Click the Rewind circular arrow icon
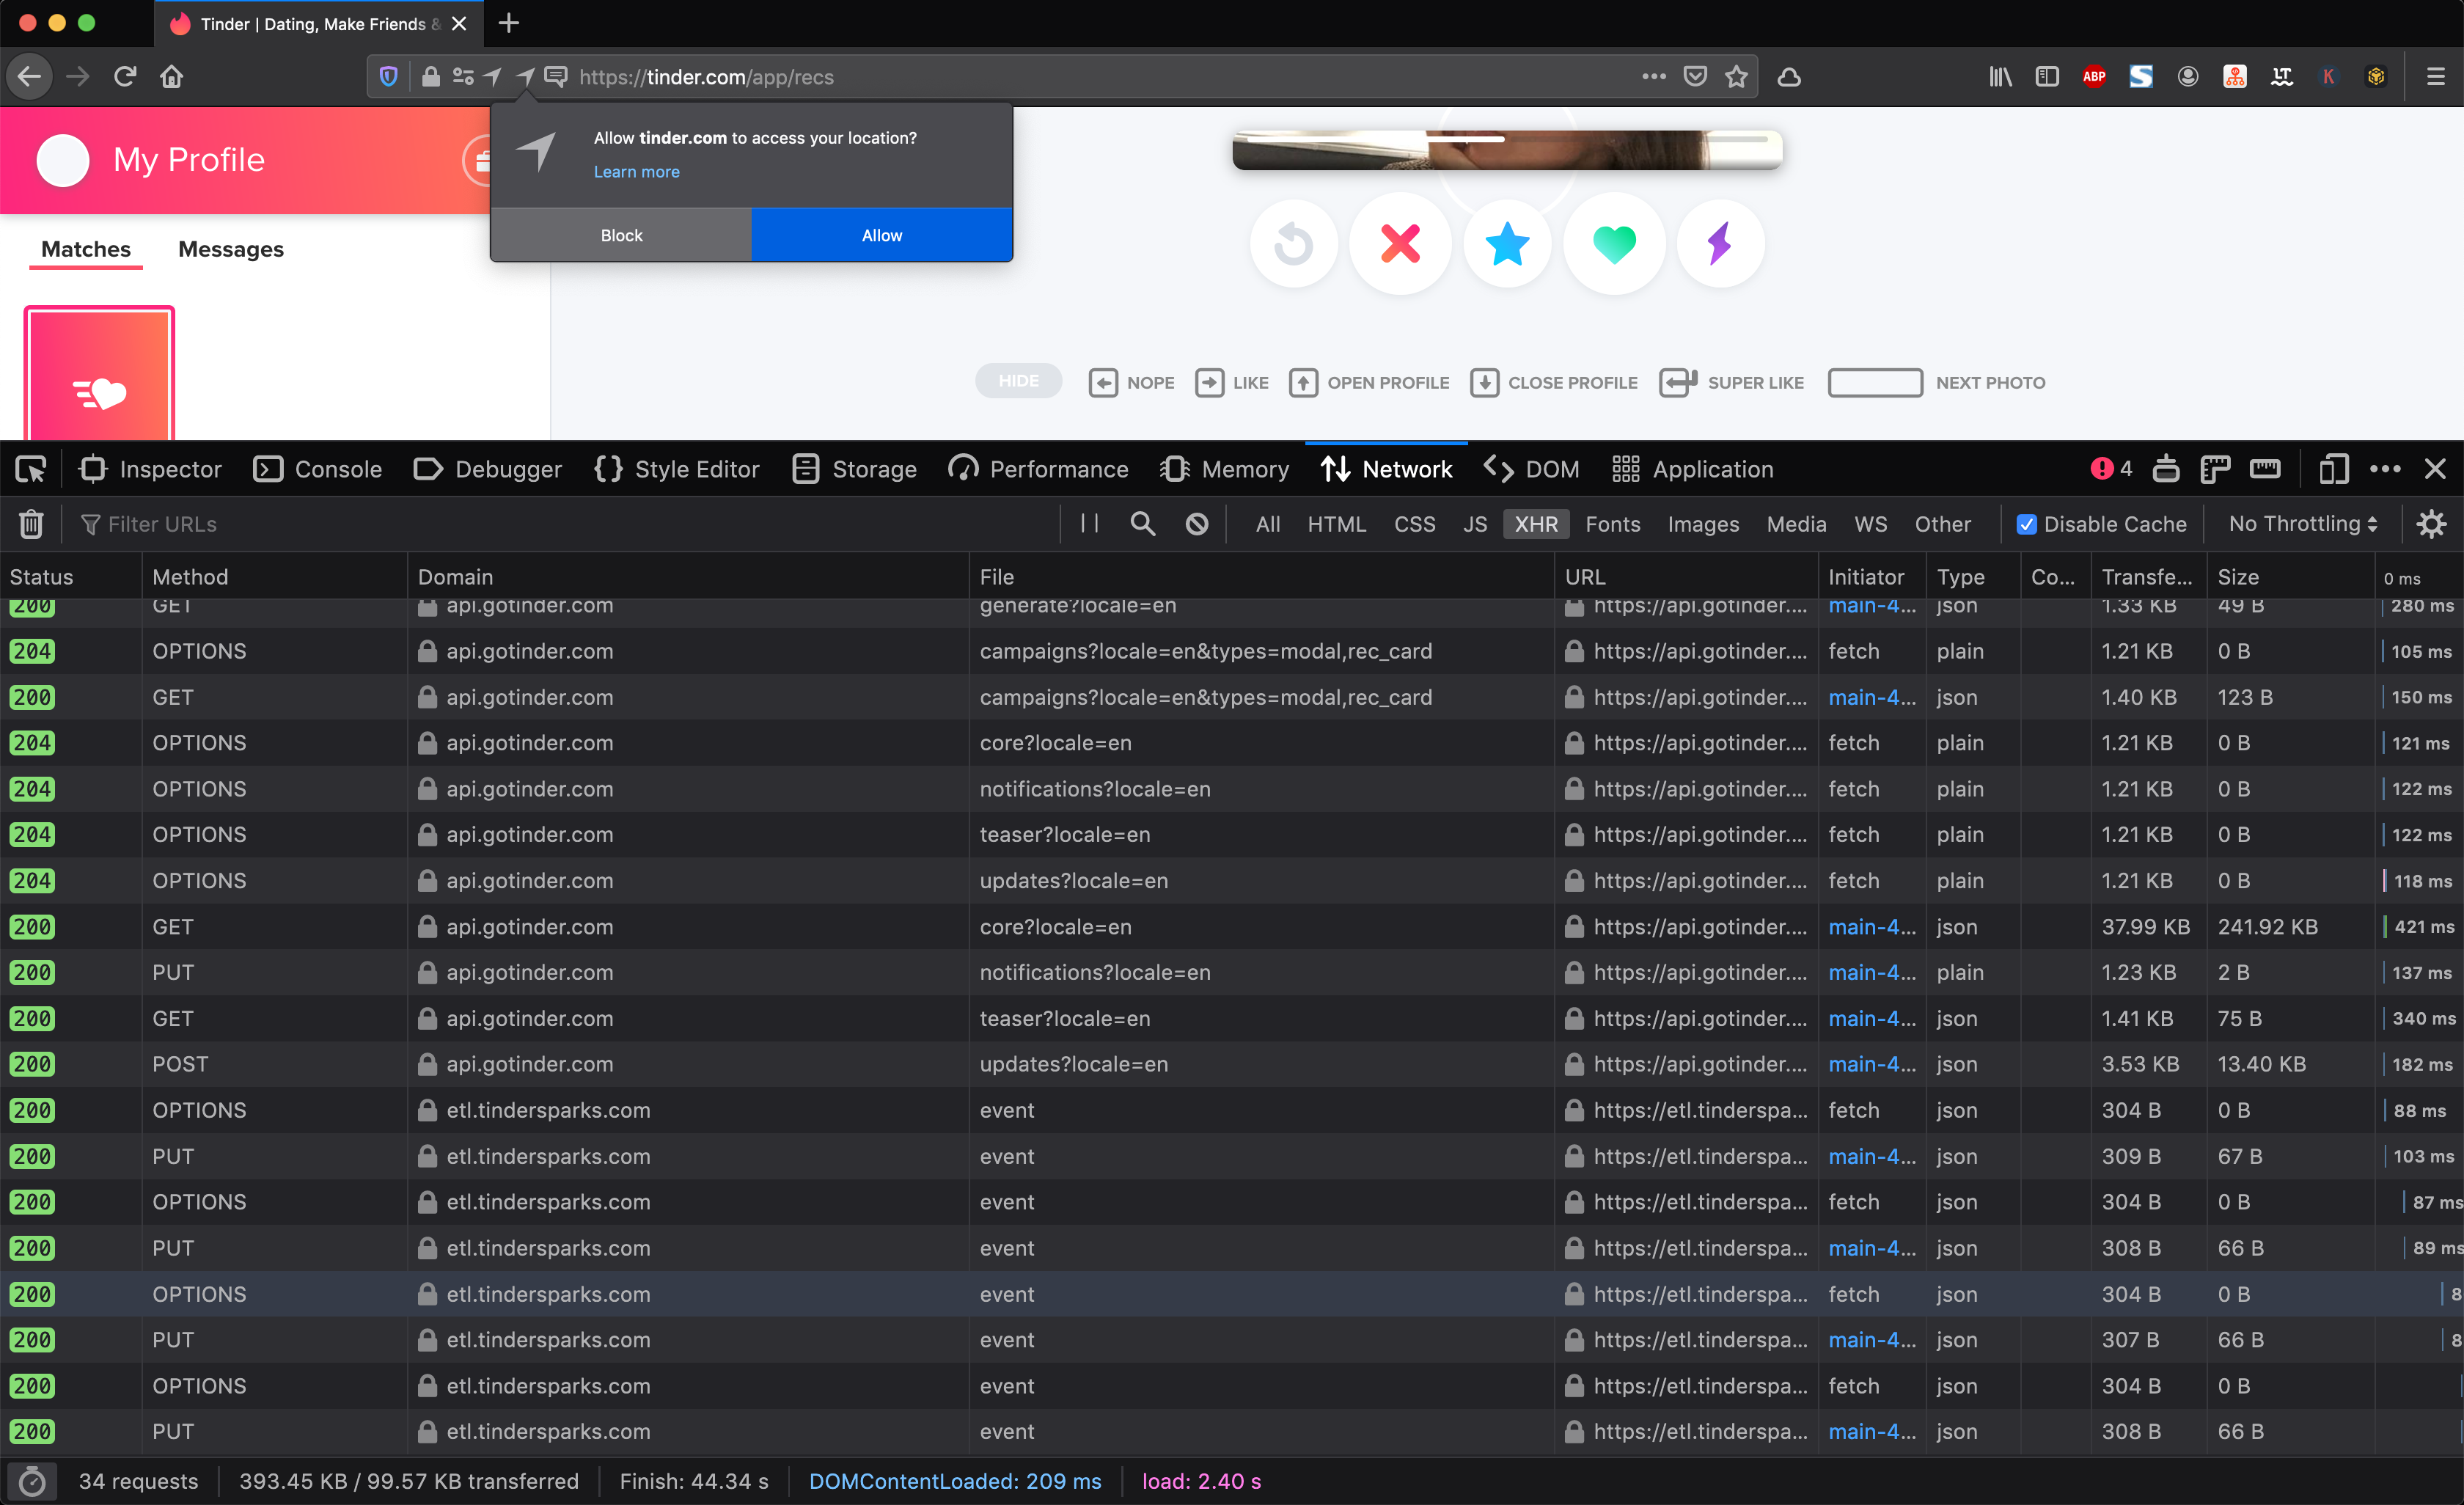The height and width of the screenshot is (1505, 2464). (x=1294, y=243)
